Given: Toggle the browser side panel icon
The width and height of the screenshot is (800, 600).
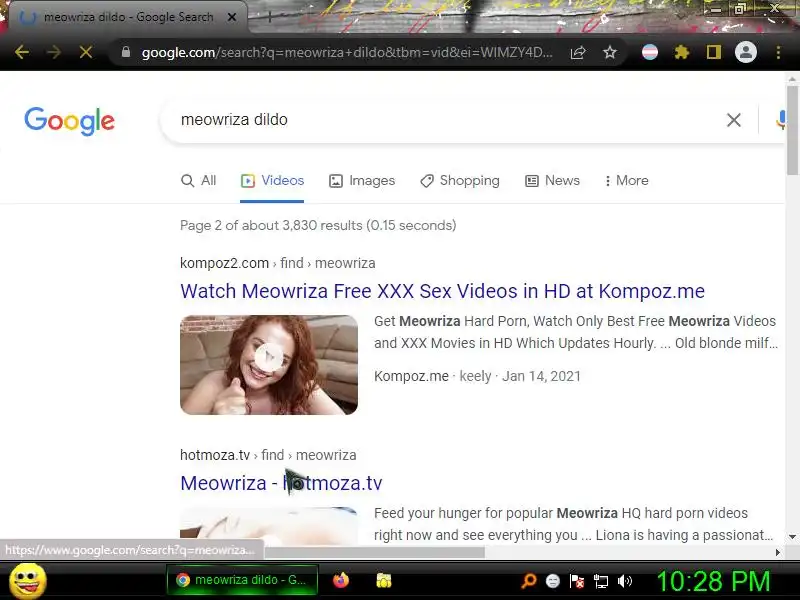Looking at the screenshot, I should pyautogui.click(x=714, y=52).
